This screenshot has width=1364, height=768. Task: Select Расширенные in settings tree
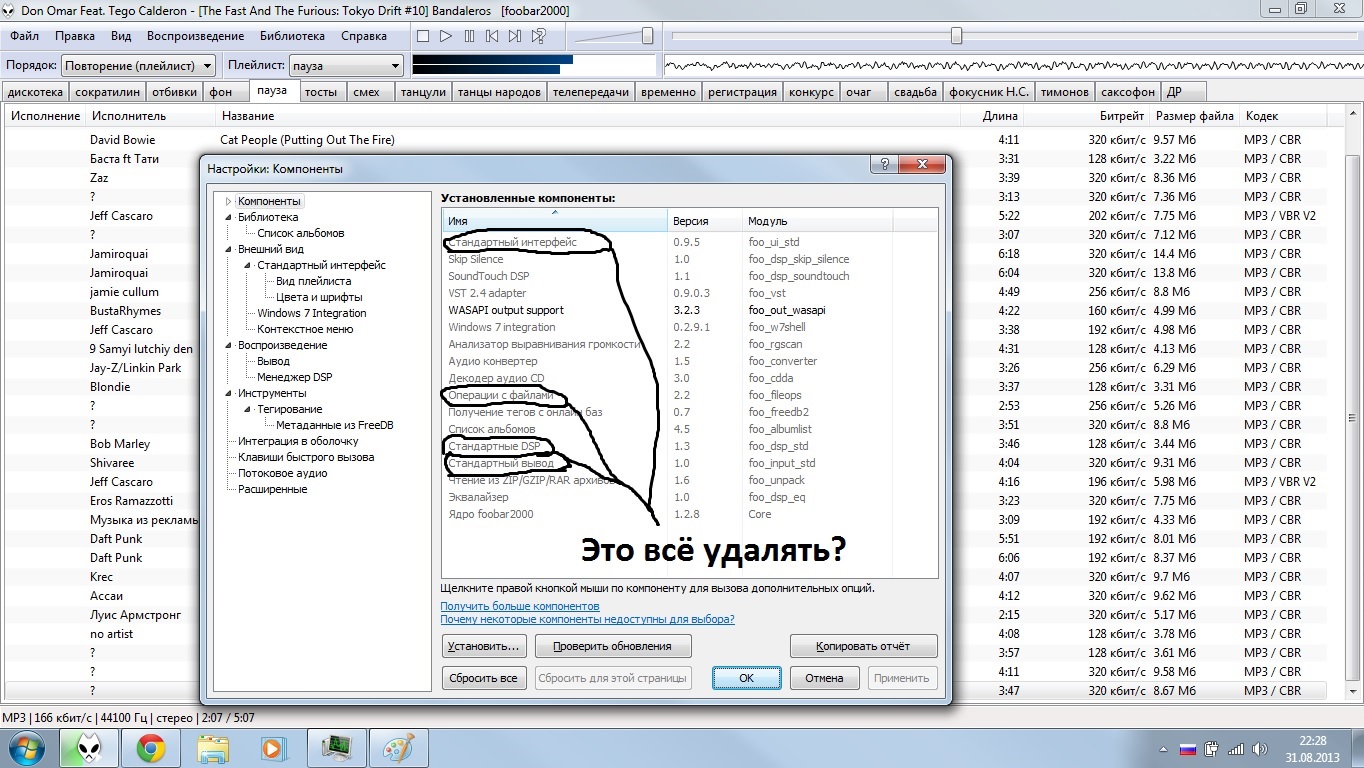click(272, 489)
